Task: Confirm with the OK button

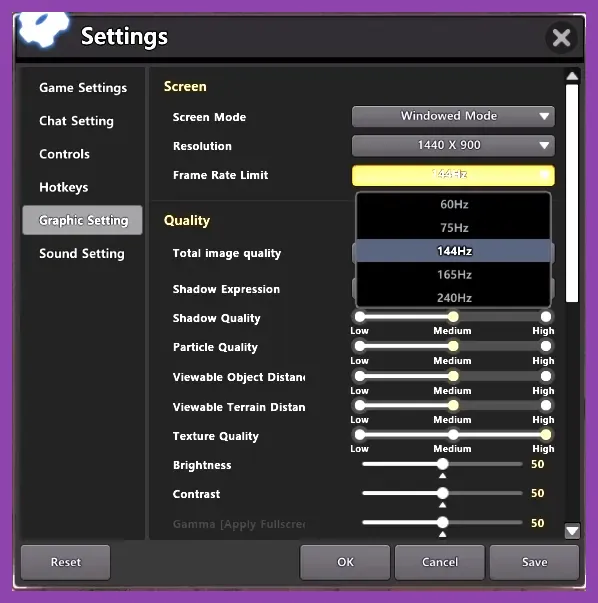Action: (345, 562)
